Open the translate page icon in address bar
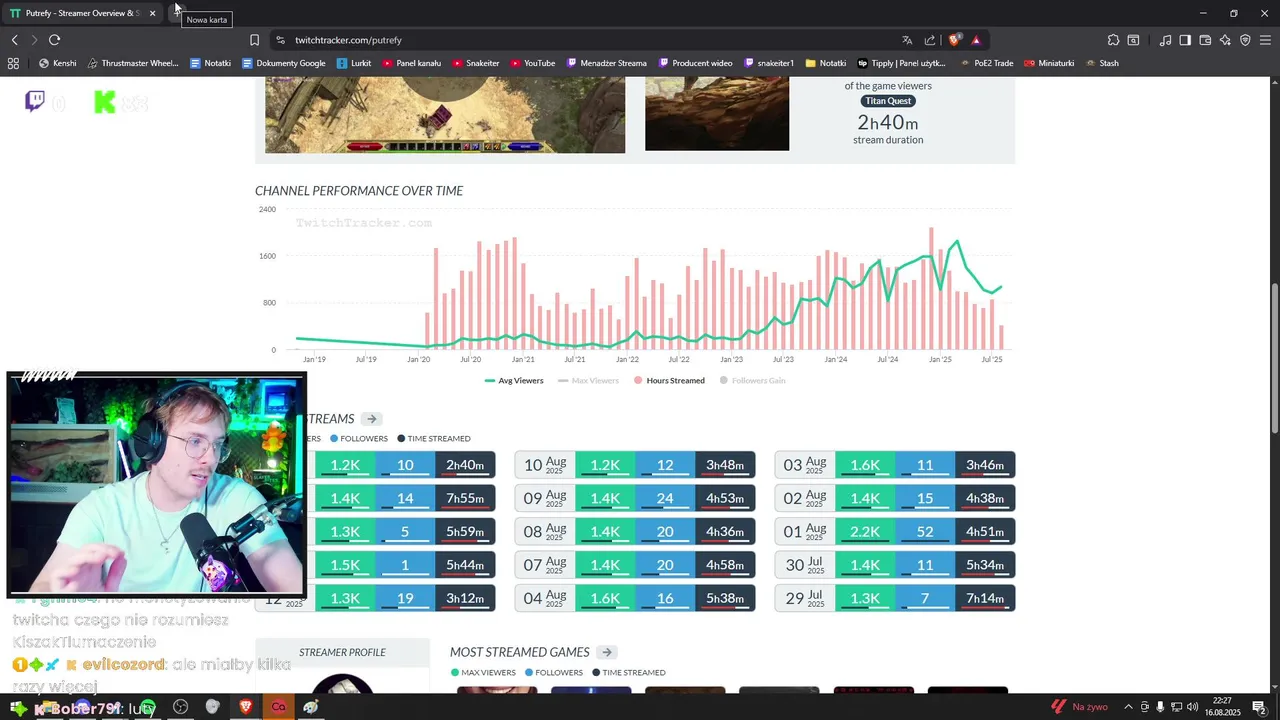1280x720 pixels. [907, 40]
